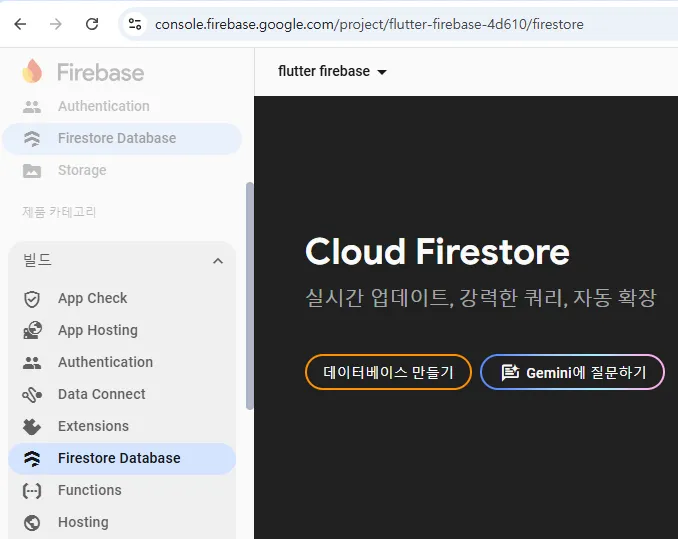The image size is (678, 539).
Task: Open App Hosting in the build menu
Action: click(98, 330)
